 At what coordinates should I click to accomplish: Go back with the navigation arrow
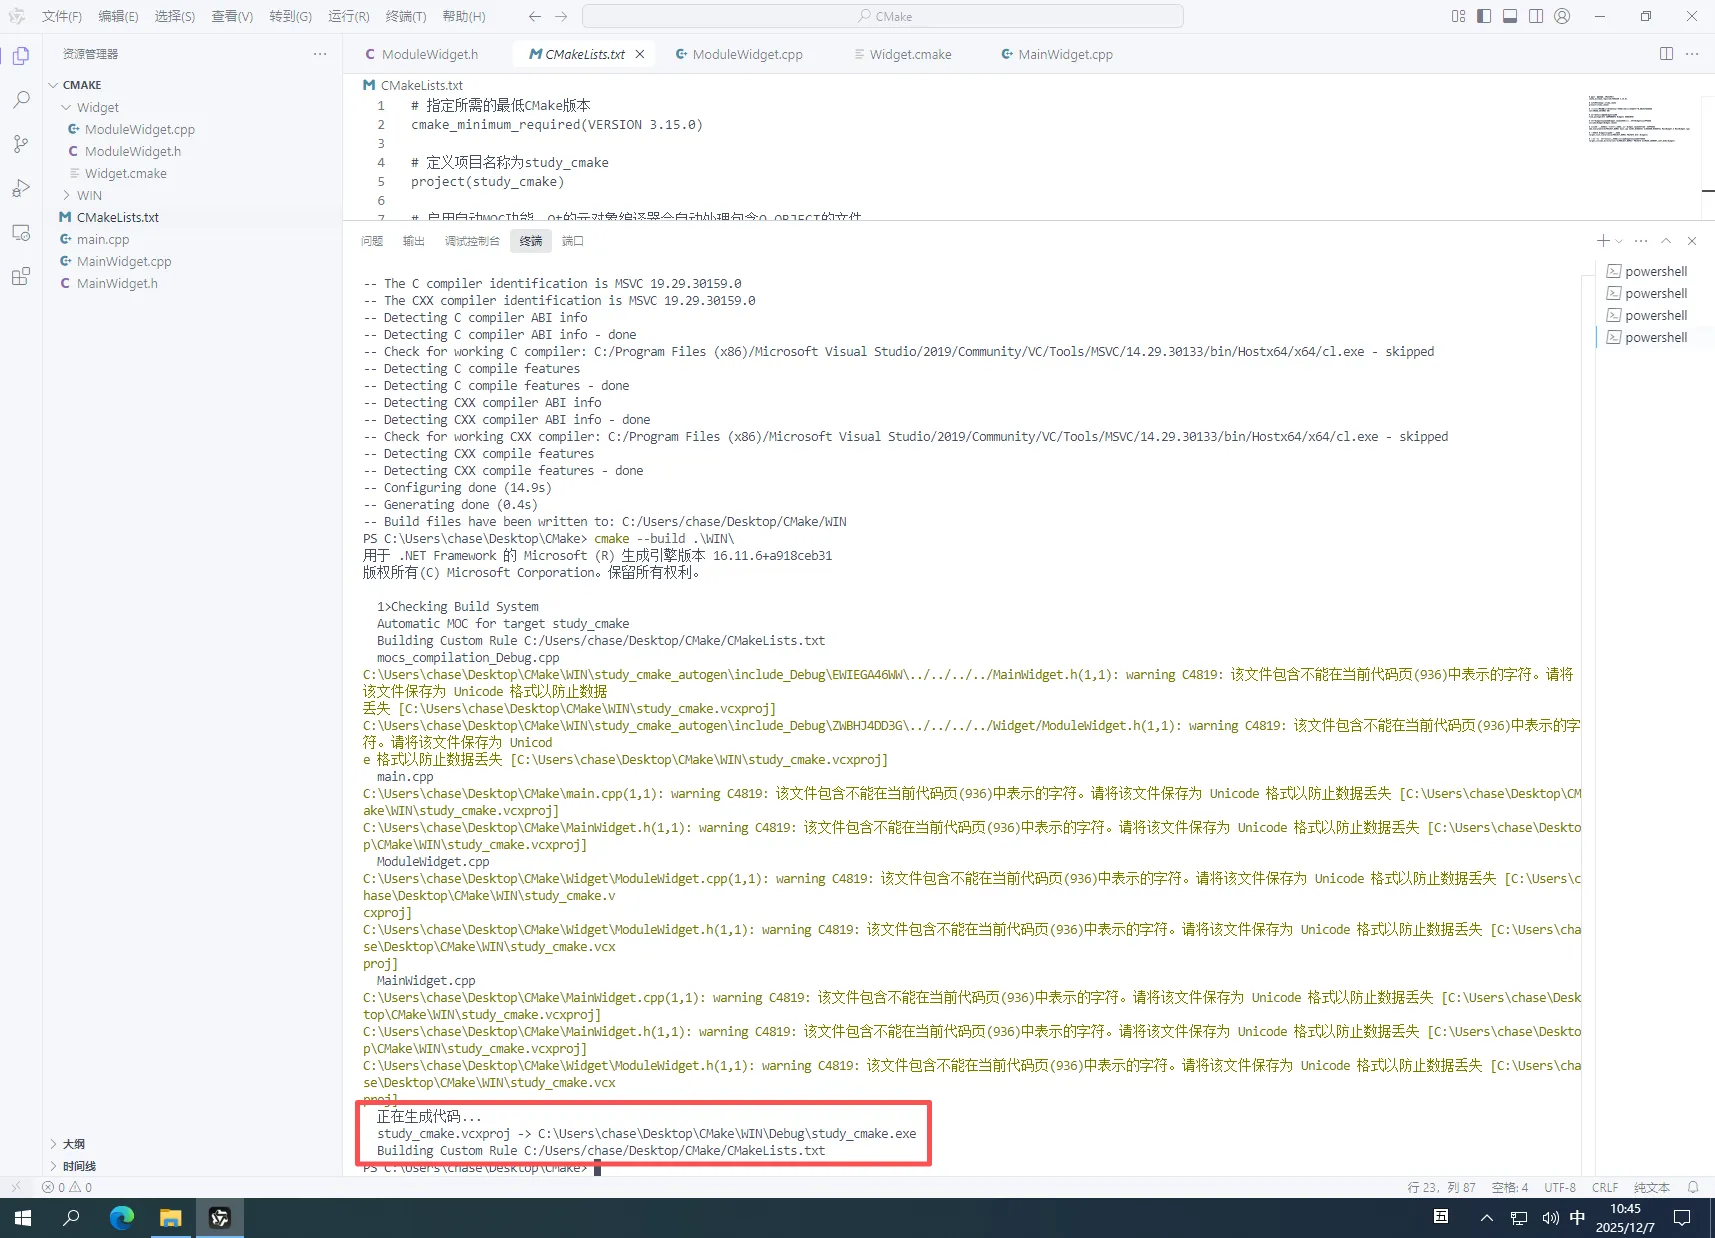coord(535,16)
